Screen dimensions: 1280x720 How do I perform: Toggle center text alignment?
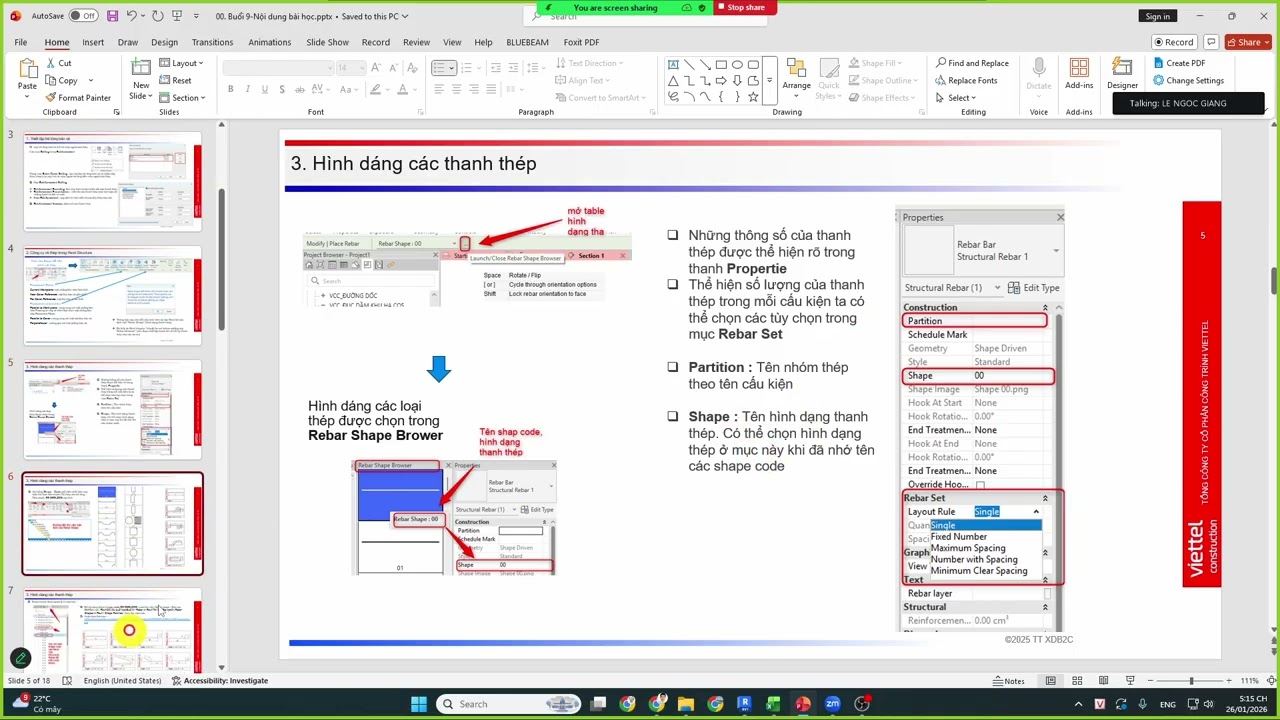[456, 89]
